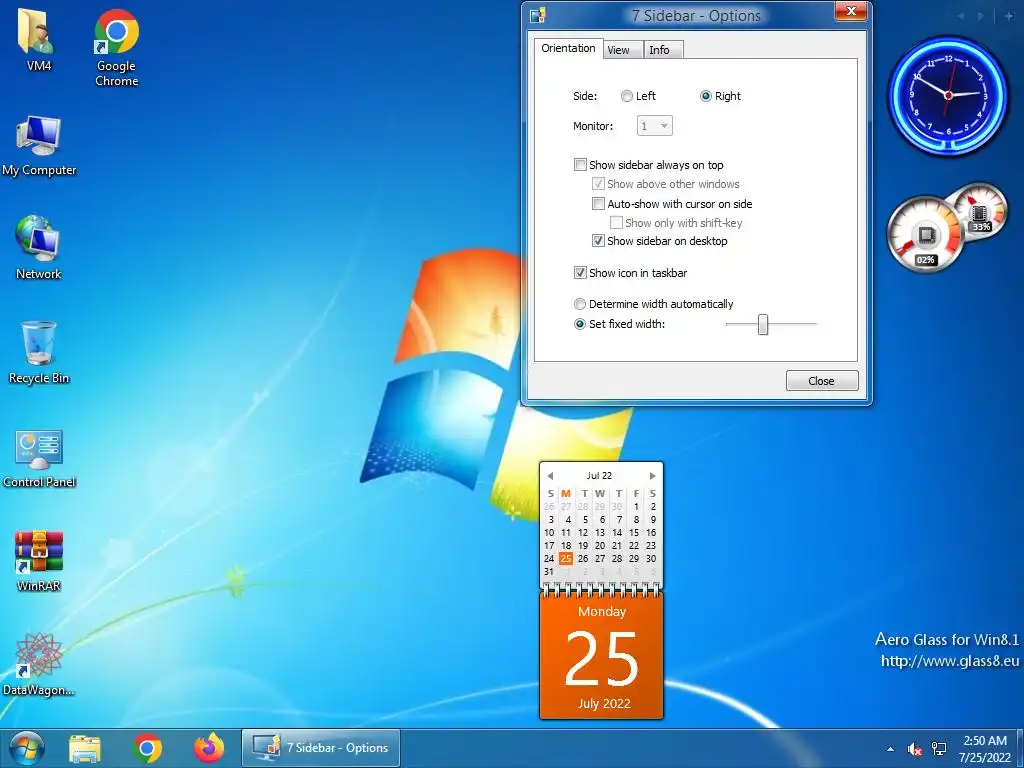The height and width of the screenshot is (768, 1024).
Task: Select Determine width automatically
Action: [x=579, y=304]
